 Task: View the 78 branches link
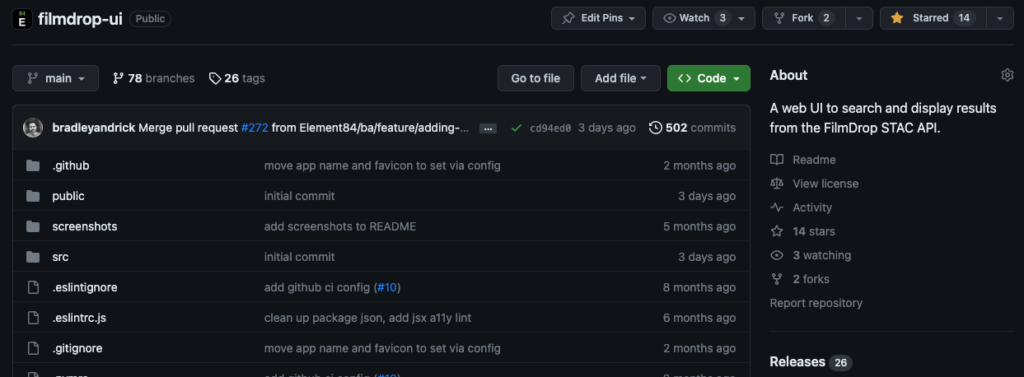153,78
